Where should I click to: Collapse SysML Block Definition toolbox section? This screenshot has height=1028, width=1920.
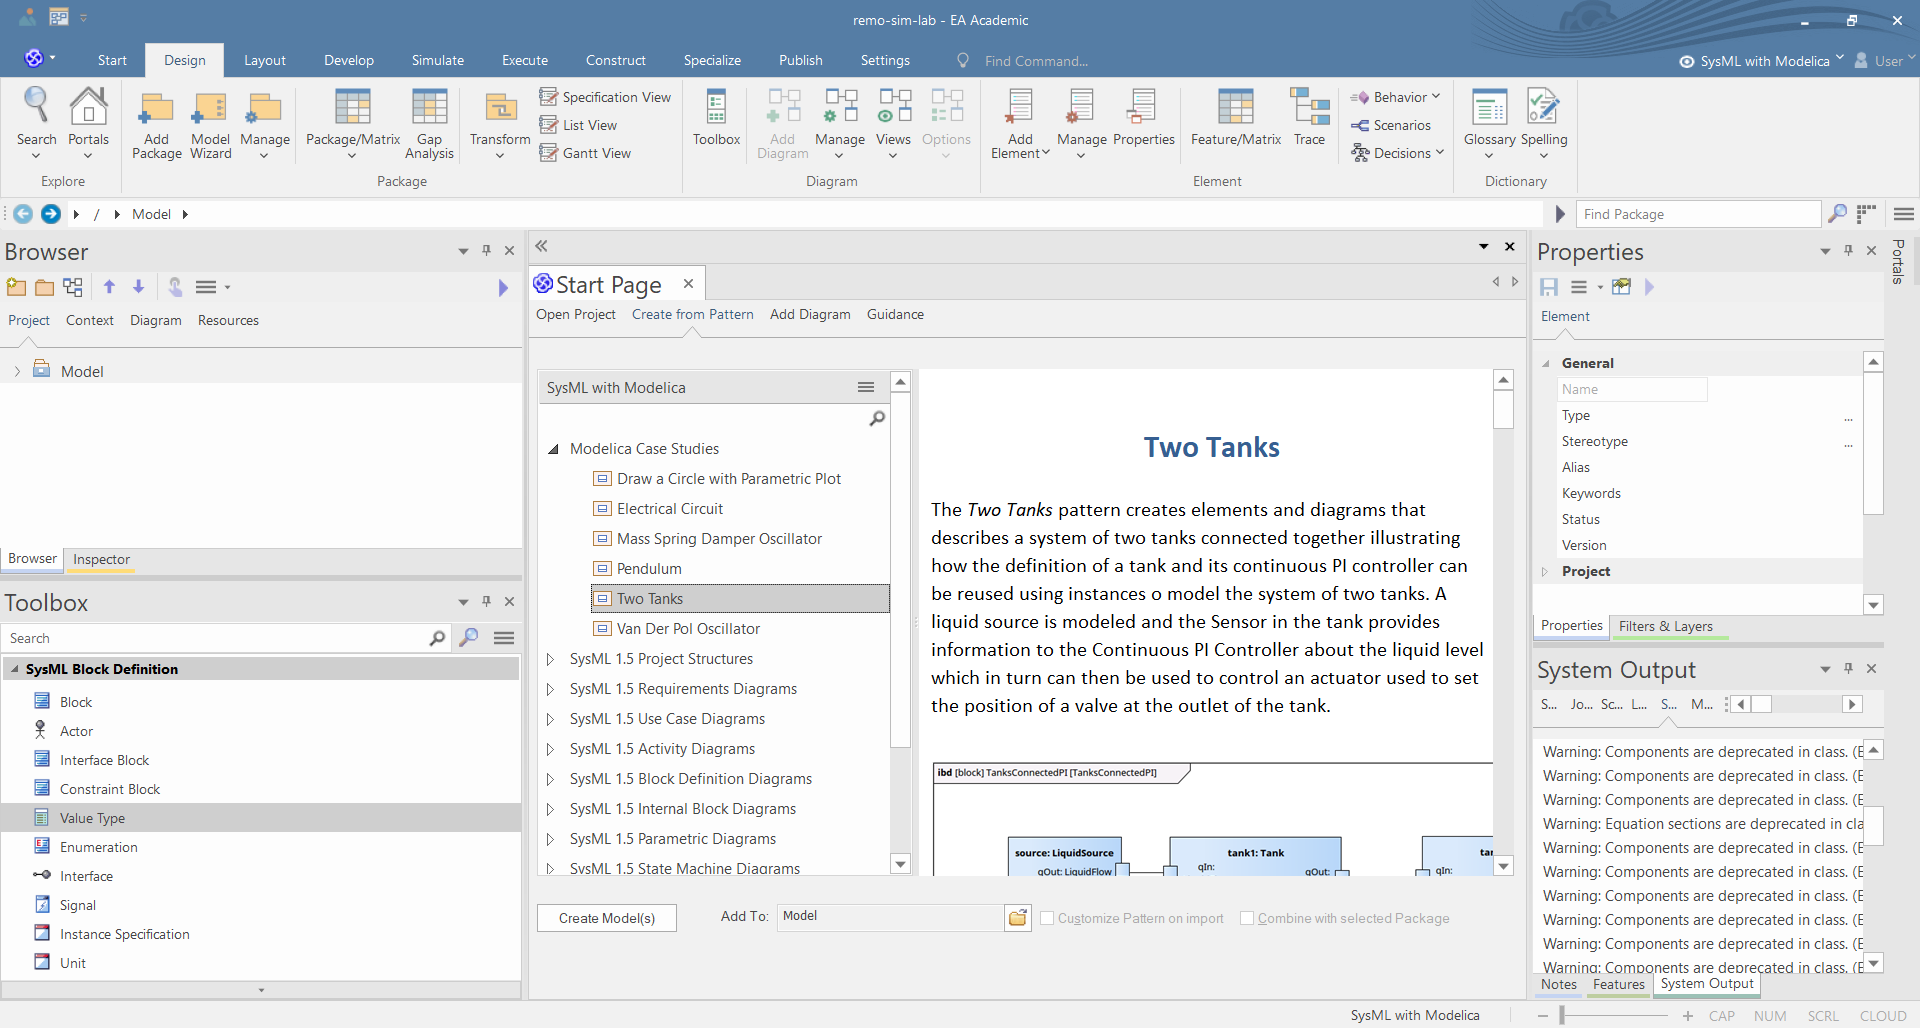click(14, 669)
